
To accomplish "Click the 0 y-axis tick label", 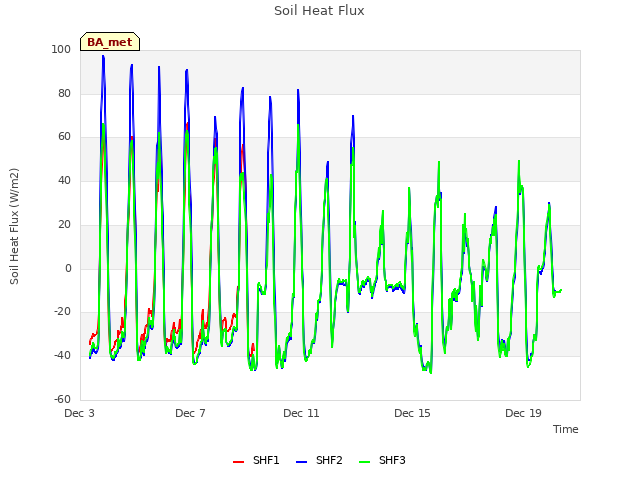I will pos(68,269).
